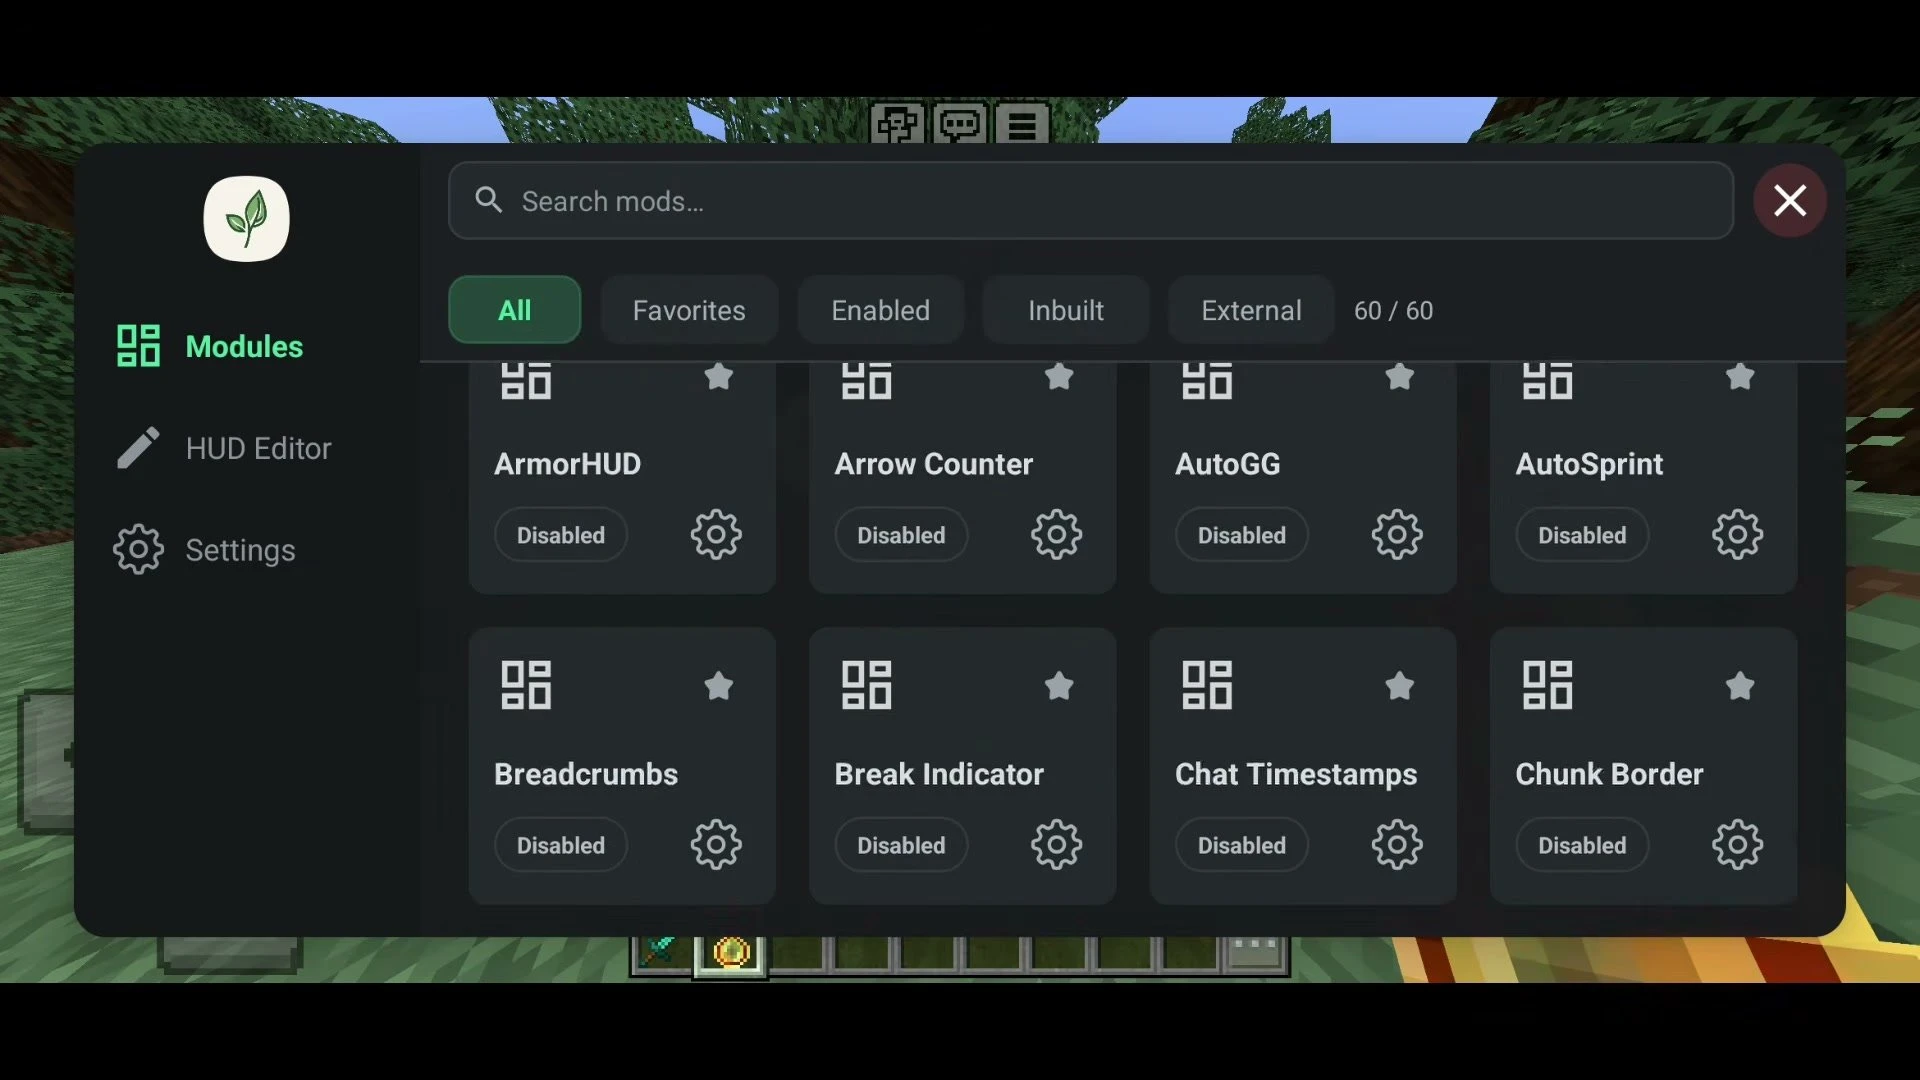Image resolution: width=1920 pixels, height=1080 pixels.
Task: Open ArmorHUD settings gear
Action: pos(716,535)
